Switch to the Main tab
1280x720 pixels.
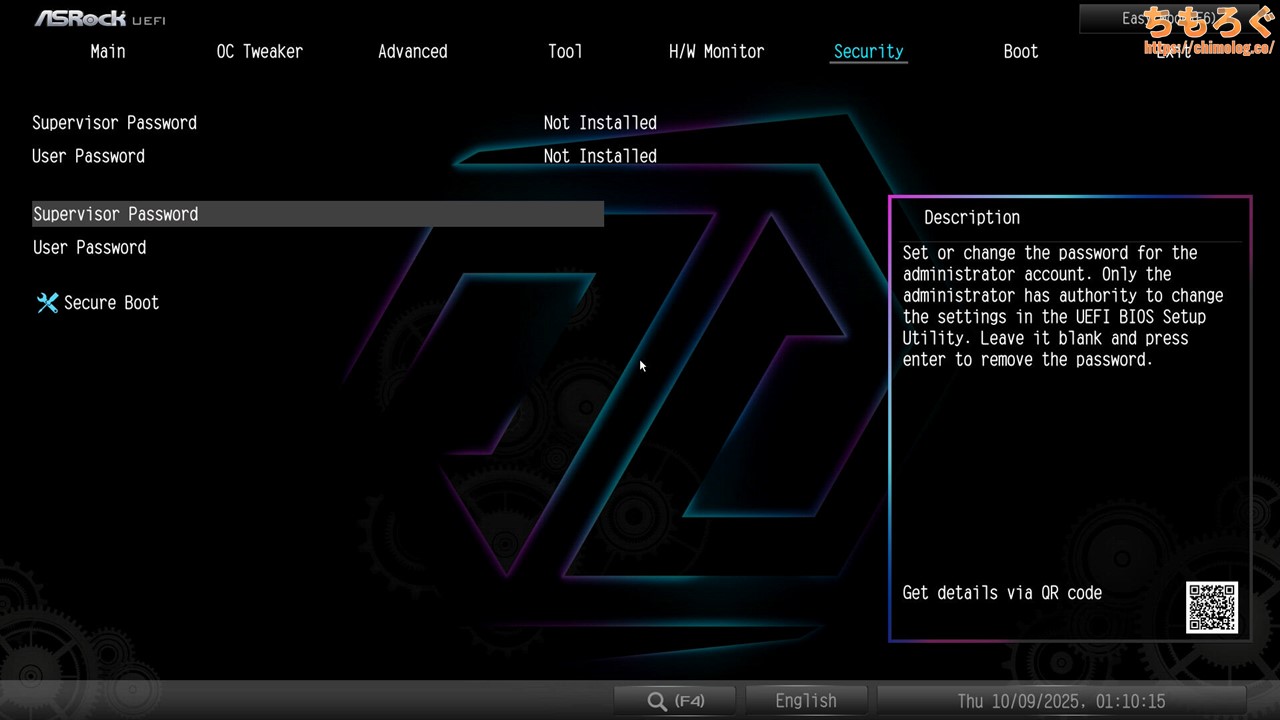click(108, 52)
